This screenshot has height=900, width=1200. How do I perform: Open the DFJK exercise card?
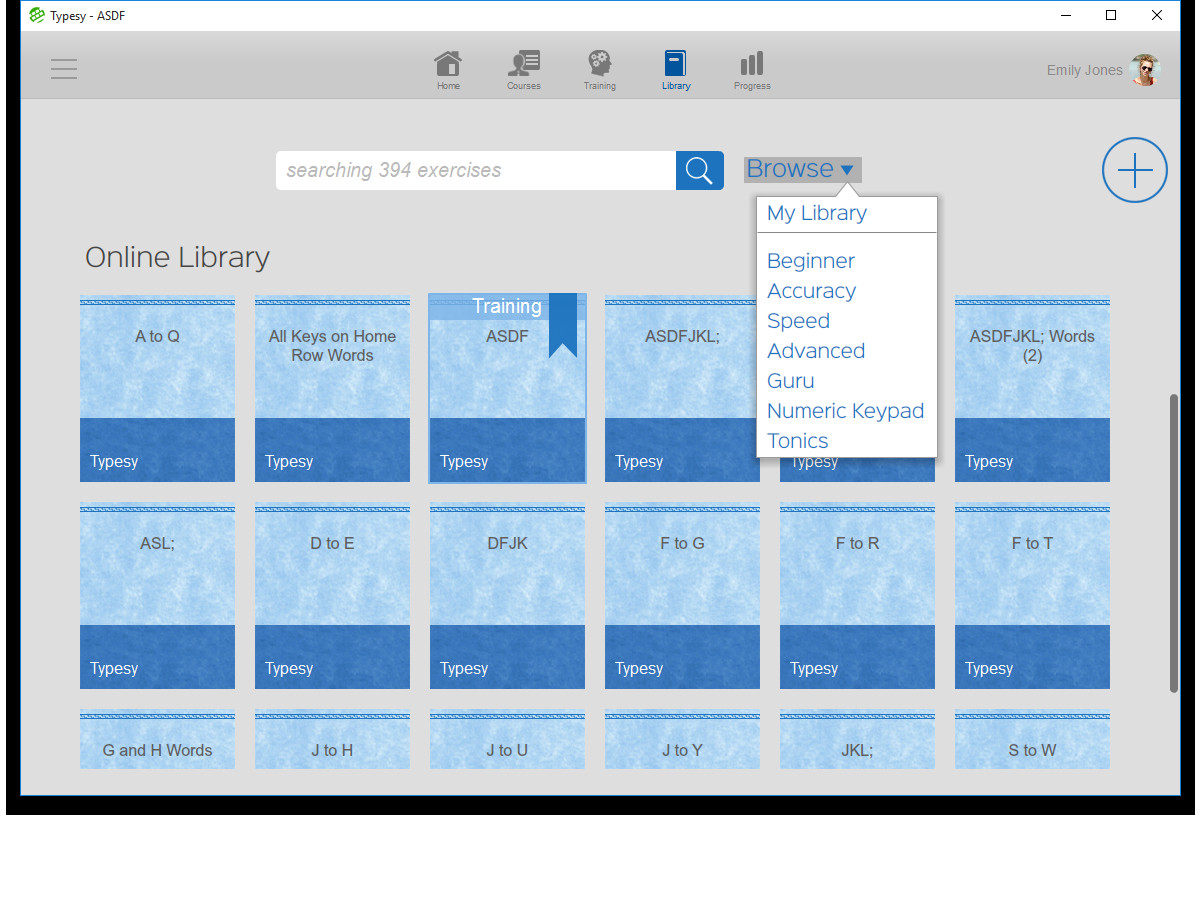pyautogui.click(x=507, y=596)
